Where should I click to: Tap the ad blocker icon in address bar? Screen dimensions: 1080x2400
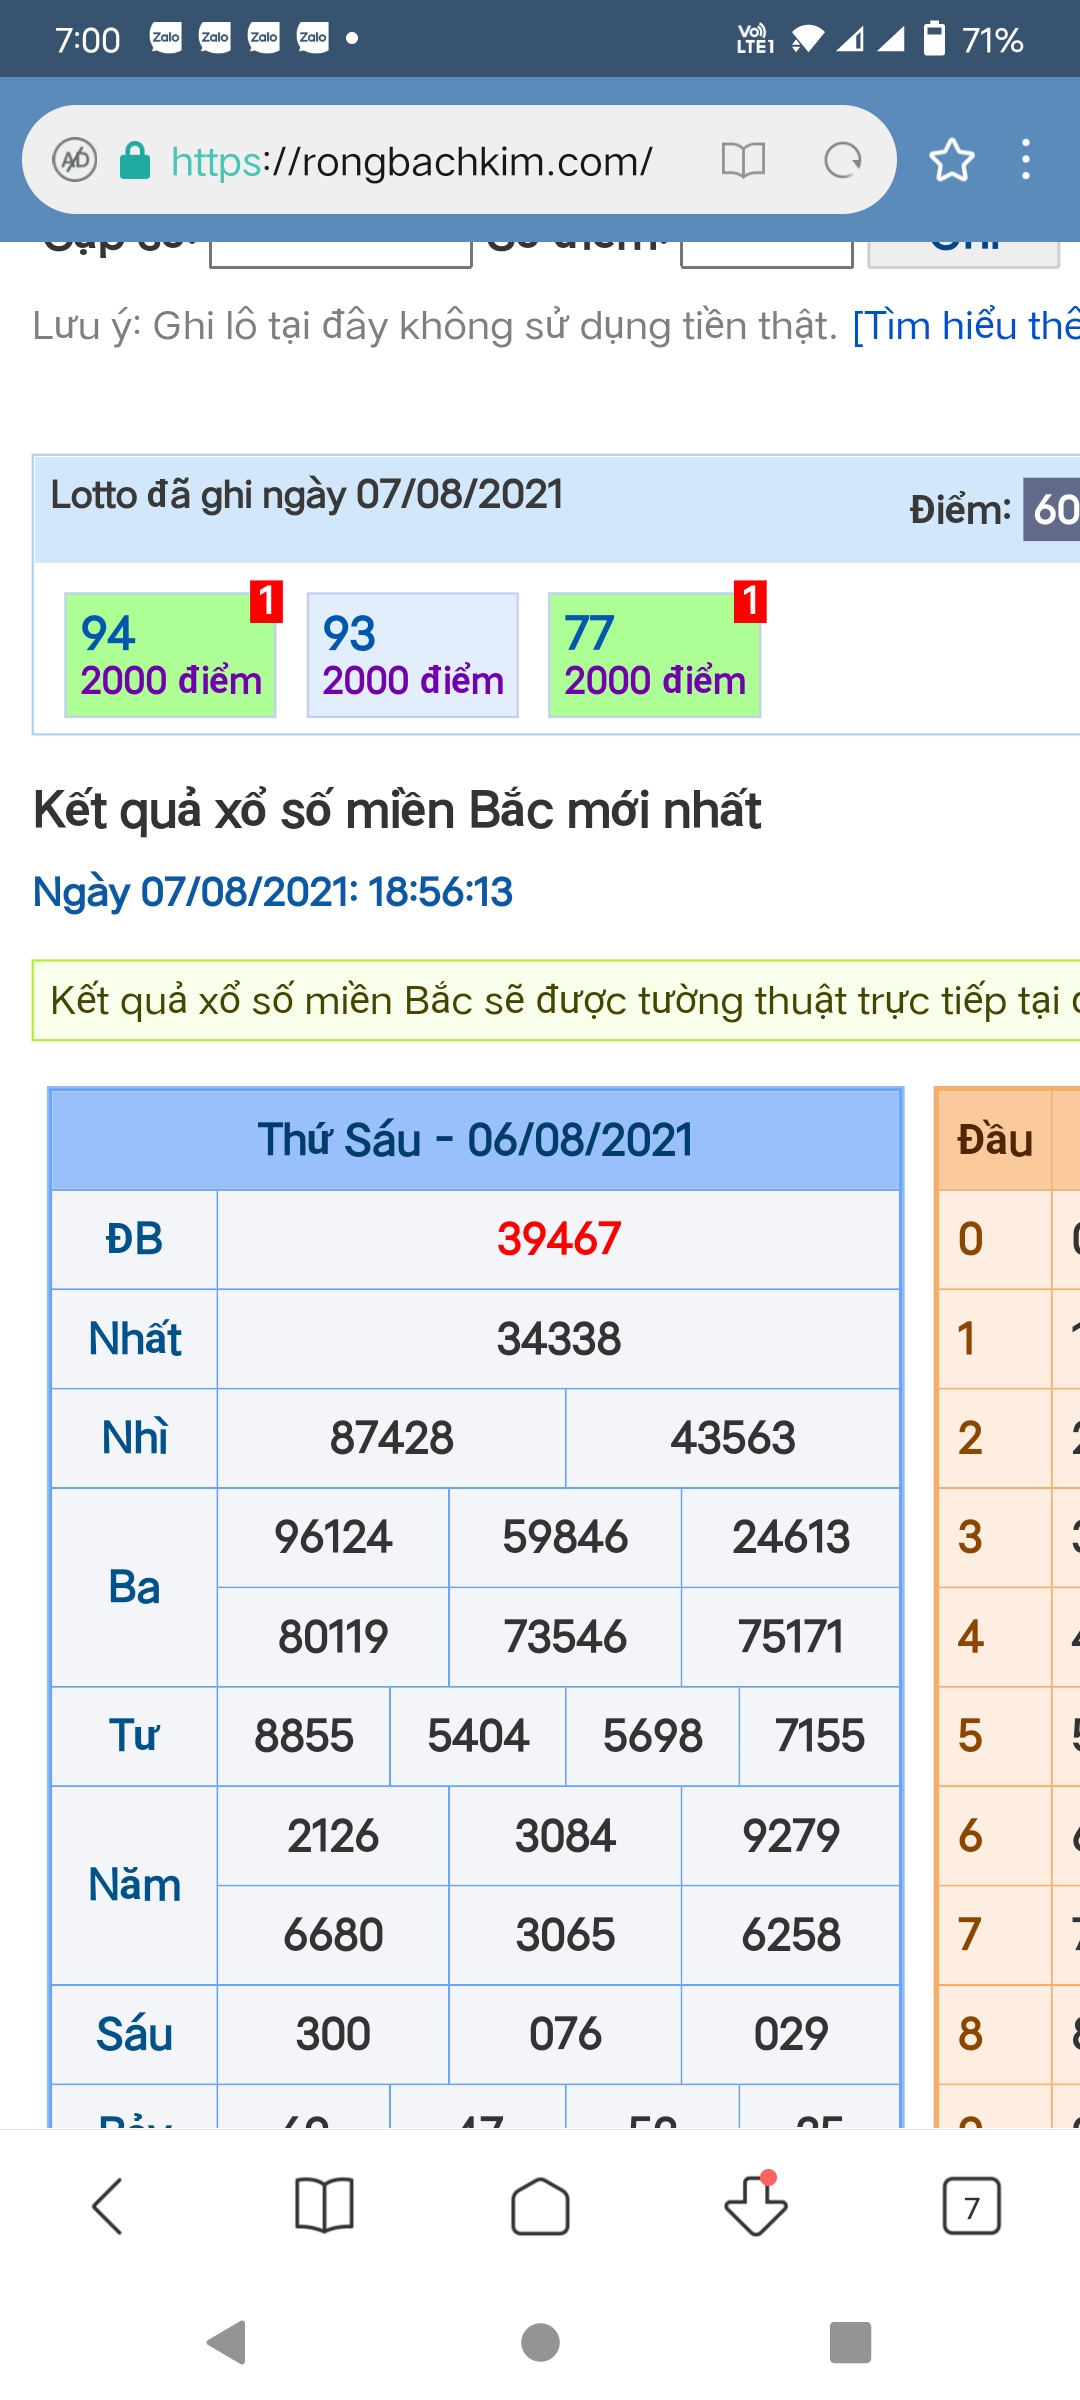75,160
